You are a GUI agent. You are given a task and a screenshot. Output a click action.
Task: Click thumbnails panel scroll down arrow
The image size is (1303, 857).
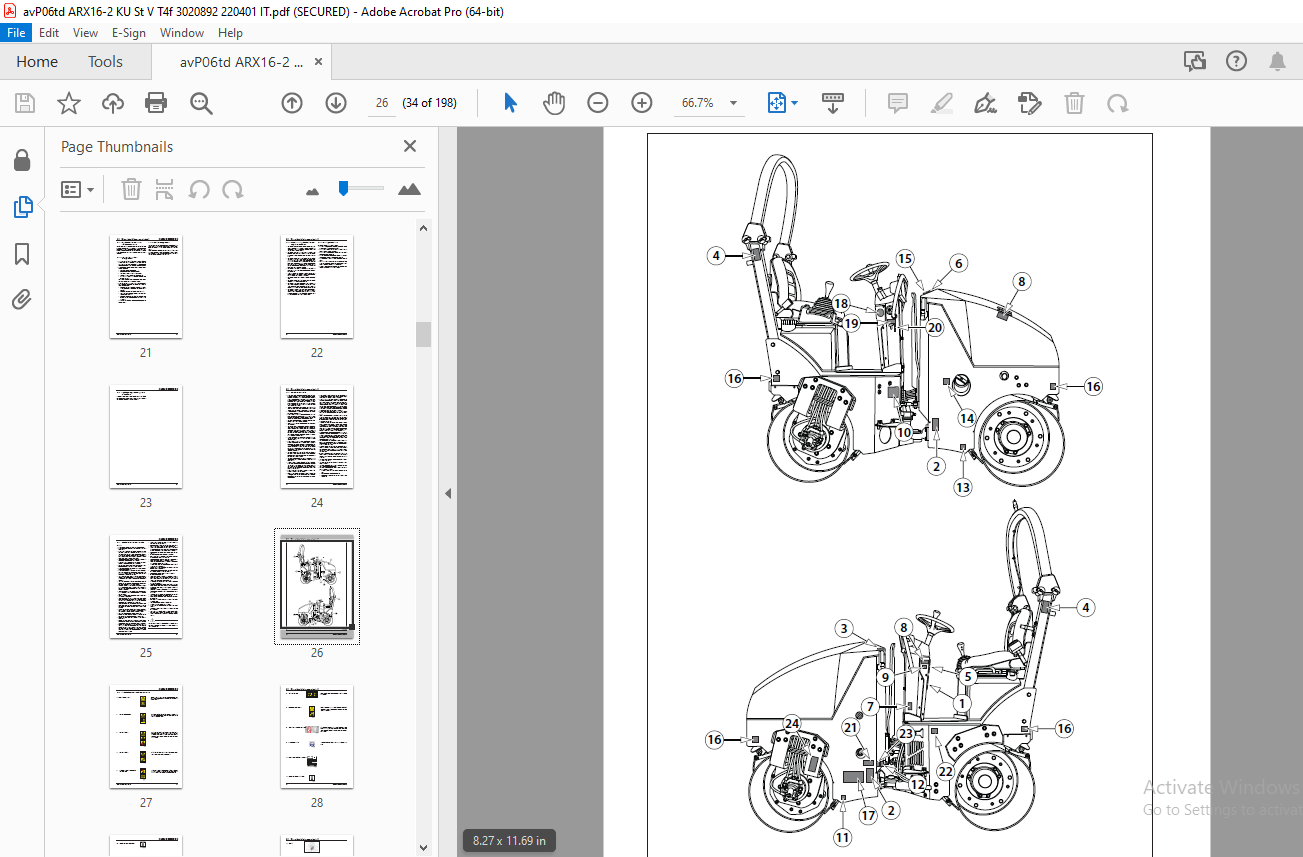coord(424,848)
